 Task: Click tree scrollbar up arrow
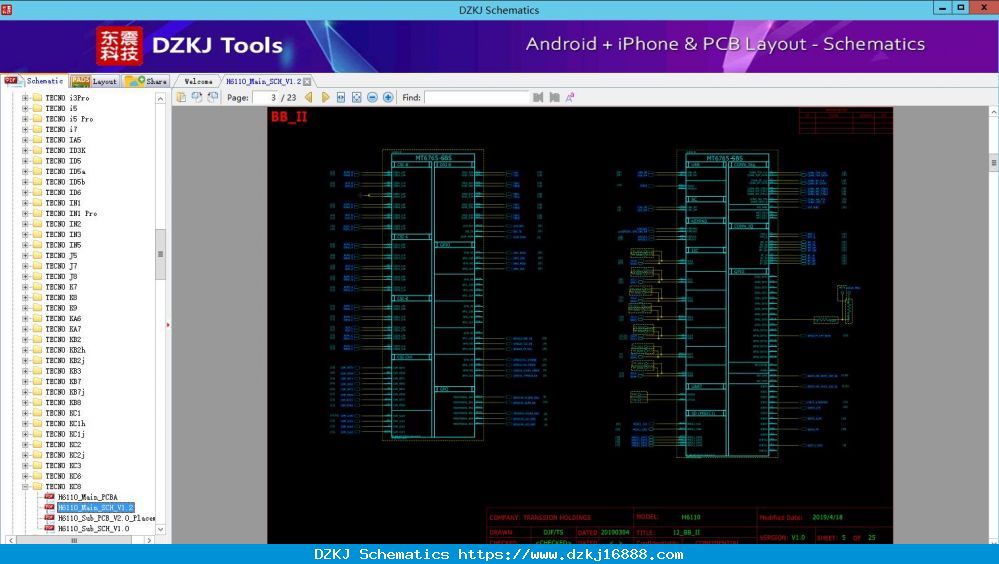click(x=161, y=98)
